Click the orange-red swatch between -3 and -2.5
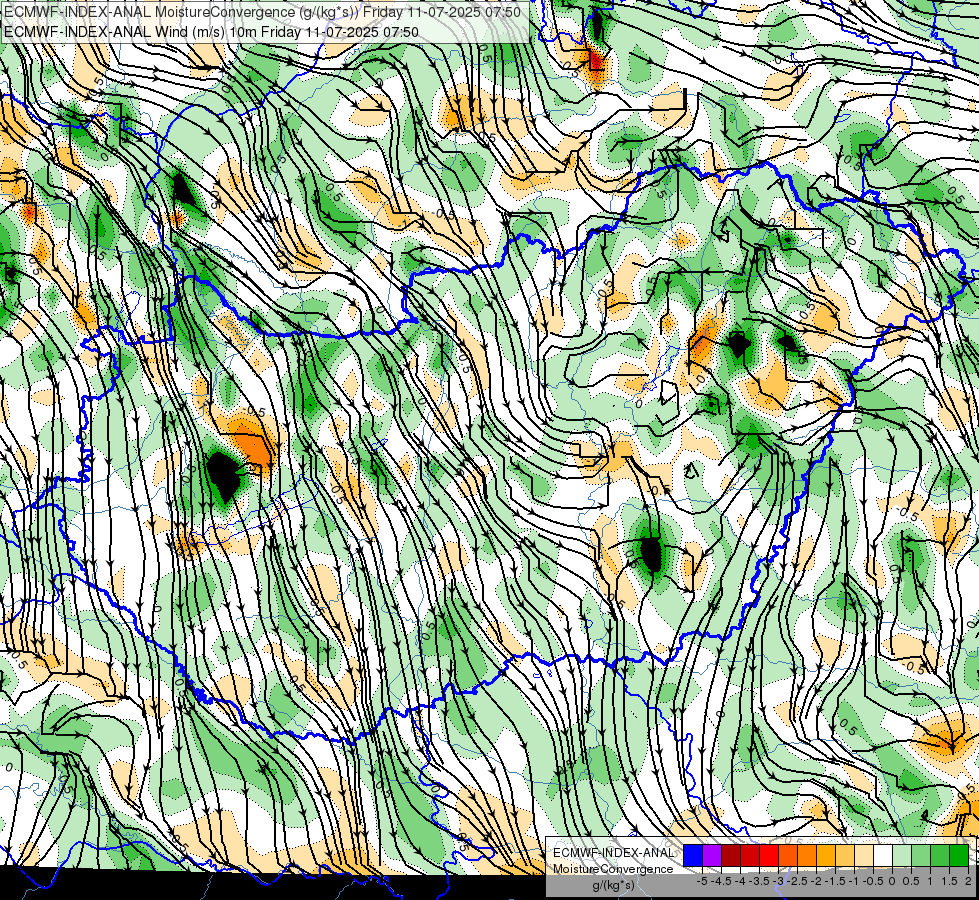 788,855
